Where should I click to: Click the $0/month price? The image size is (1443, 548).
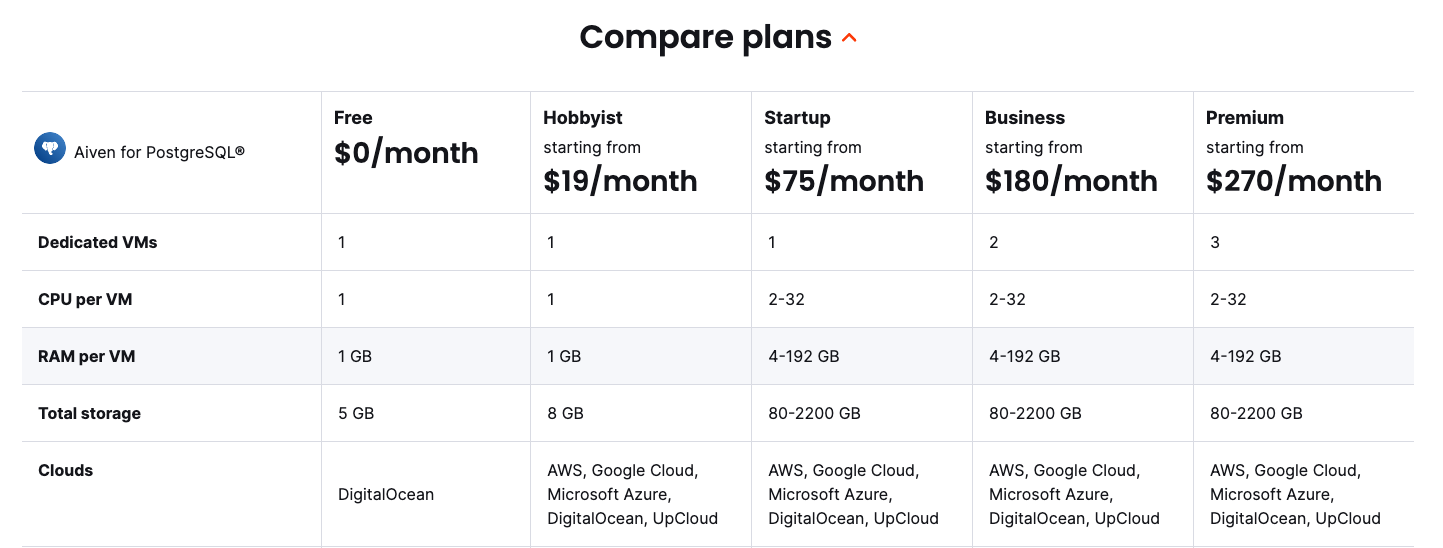(x=406, y=153)
